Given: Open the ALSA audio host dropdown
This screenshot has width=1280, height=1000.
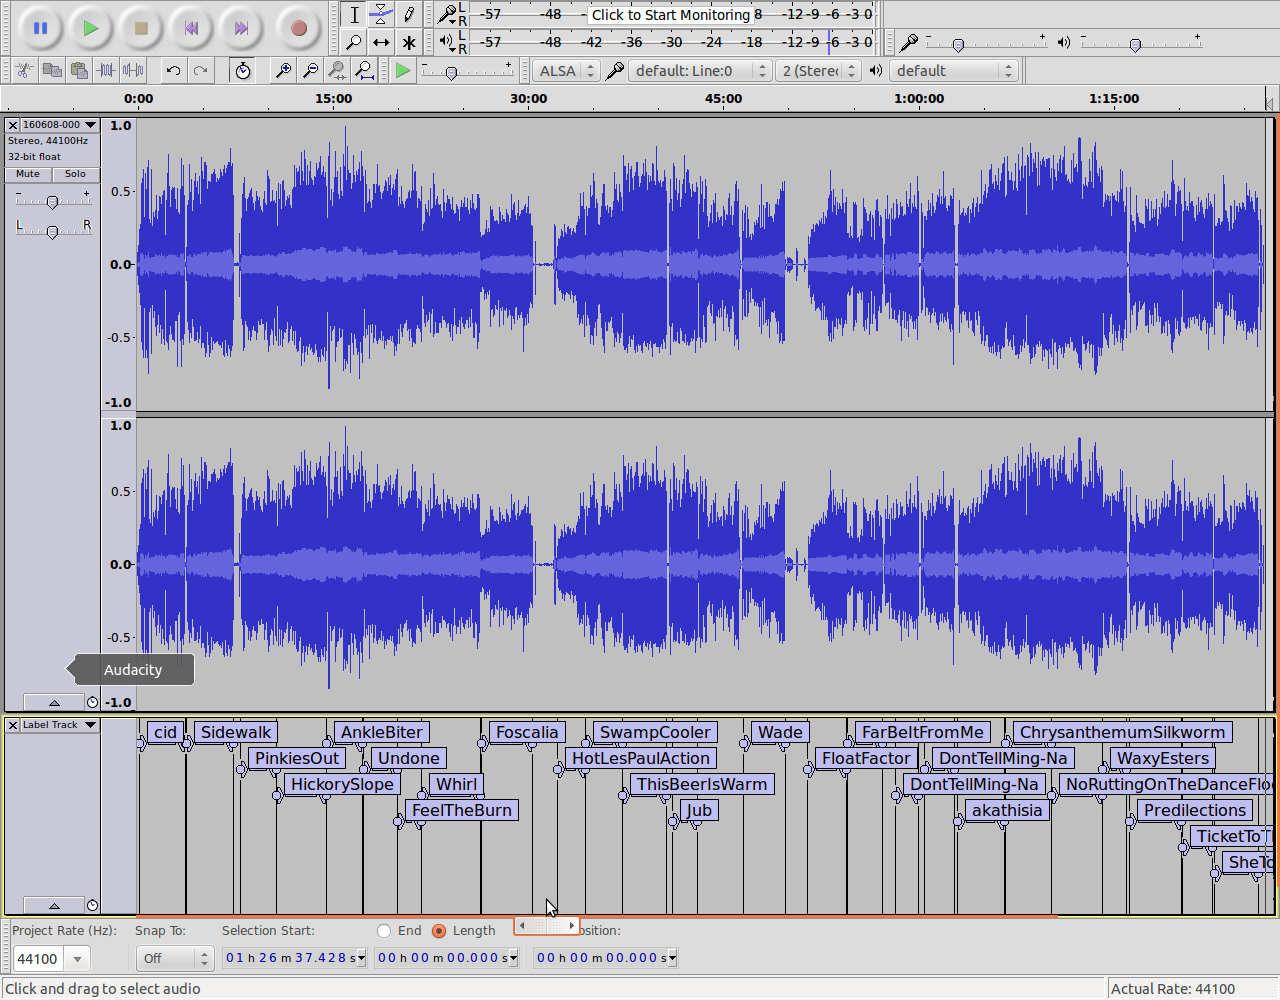Looking at the screenshot, I should click(x=566, y=71).
